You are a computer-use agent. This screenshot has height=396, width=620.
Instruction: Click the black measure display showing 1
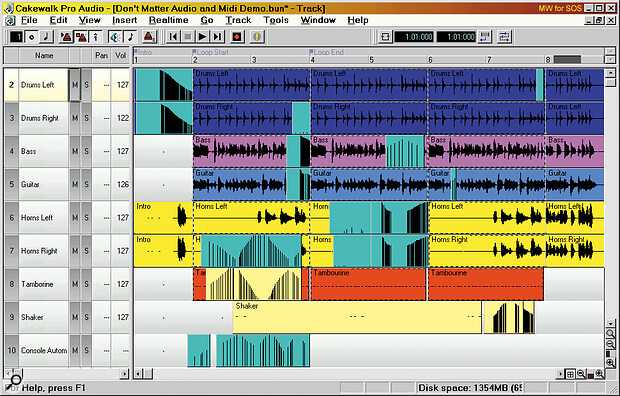point(16,37)
